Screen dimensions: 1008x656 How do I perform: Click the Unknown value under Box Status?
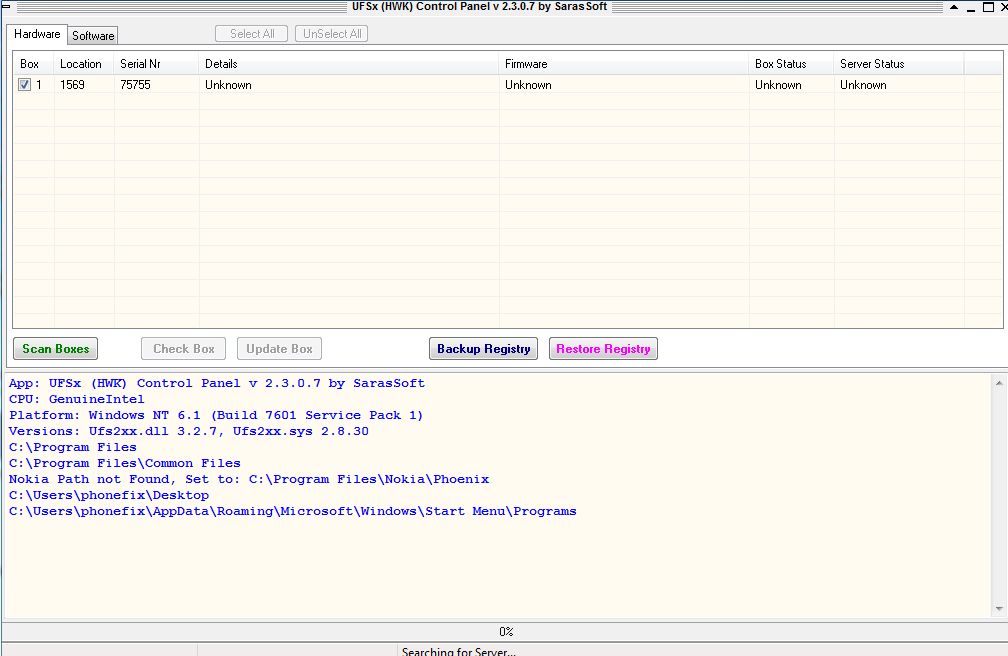point(778,85)
